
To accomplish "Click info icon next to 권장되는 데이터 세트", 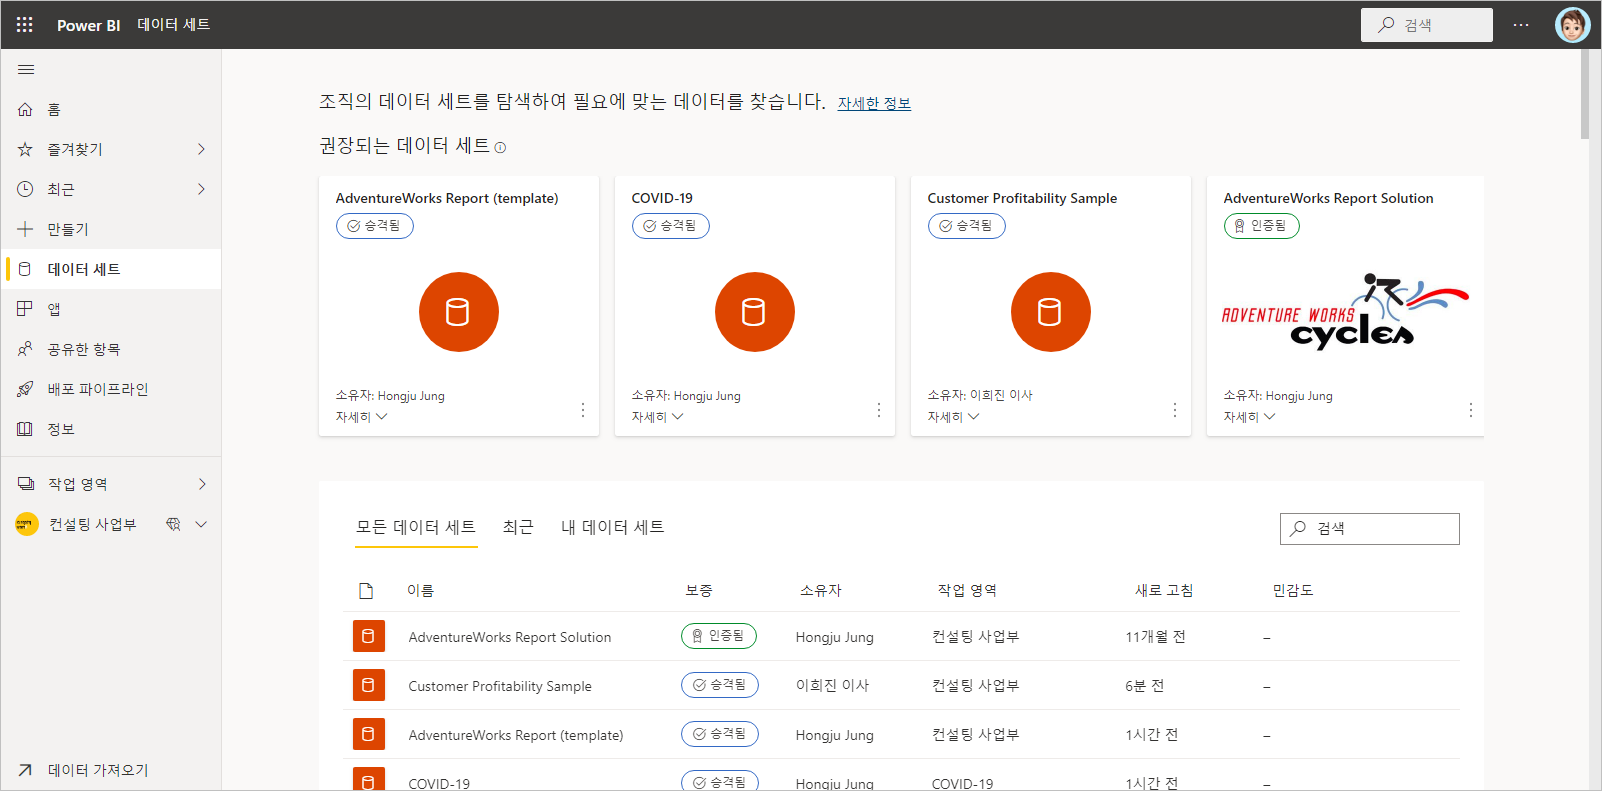I will click(x=500, y=148).
